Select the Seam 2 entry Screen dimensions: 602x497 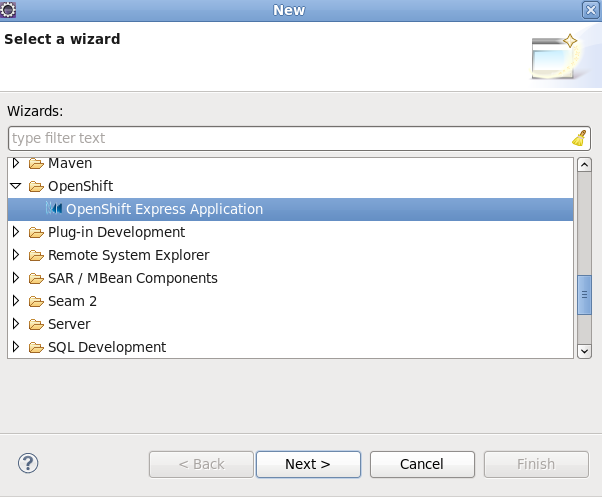tap(72, 301)
